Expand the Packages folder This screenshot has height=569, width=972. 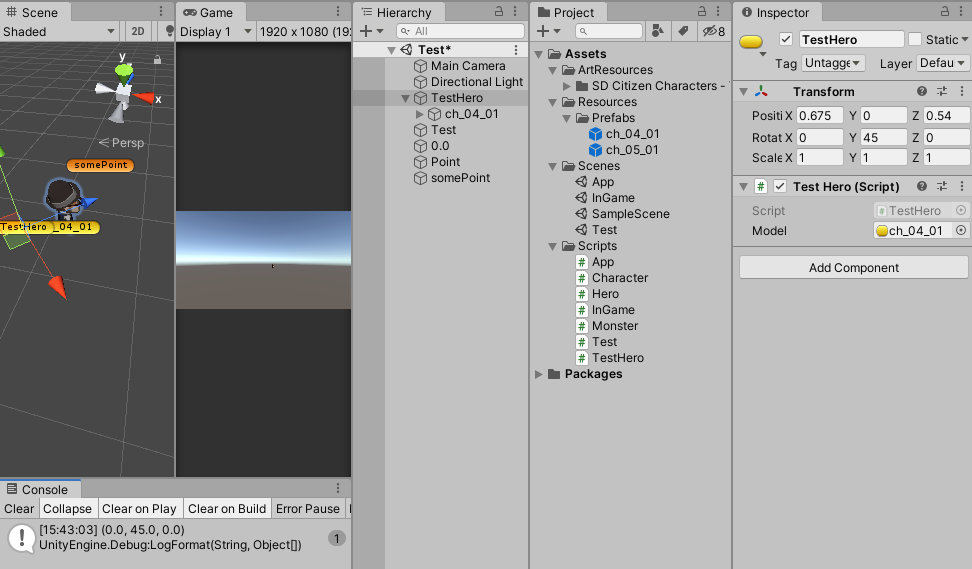coord(539,374)
